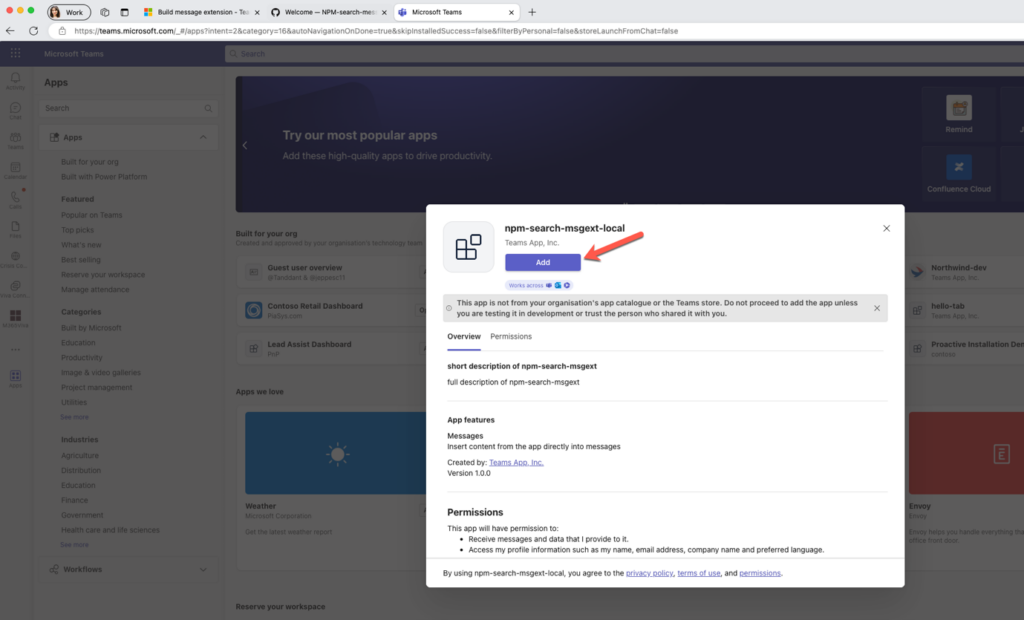Open the Teams App, Inc. creator link
The image size is (1024, 620).
click(518, 462)
